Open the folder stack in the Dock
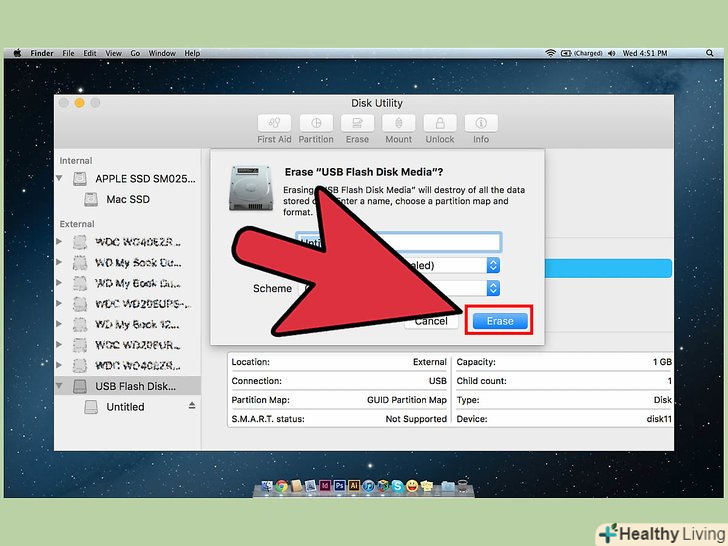 coord(448,486)
